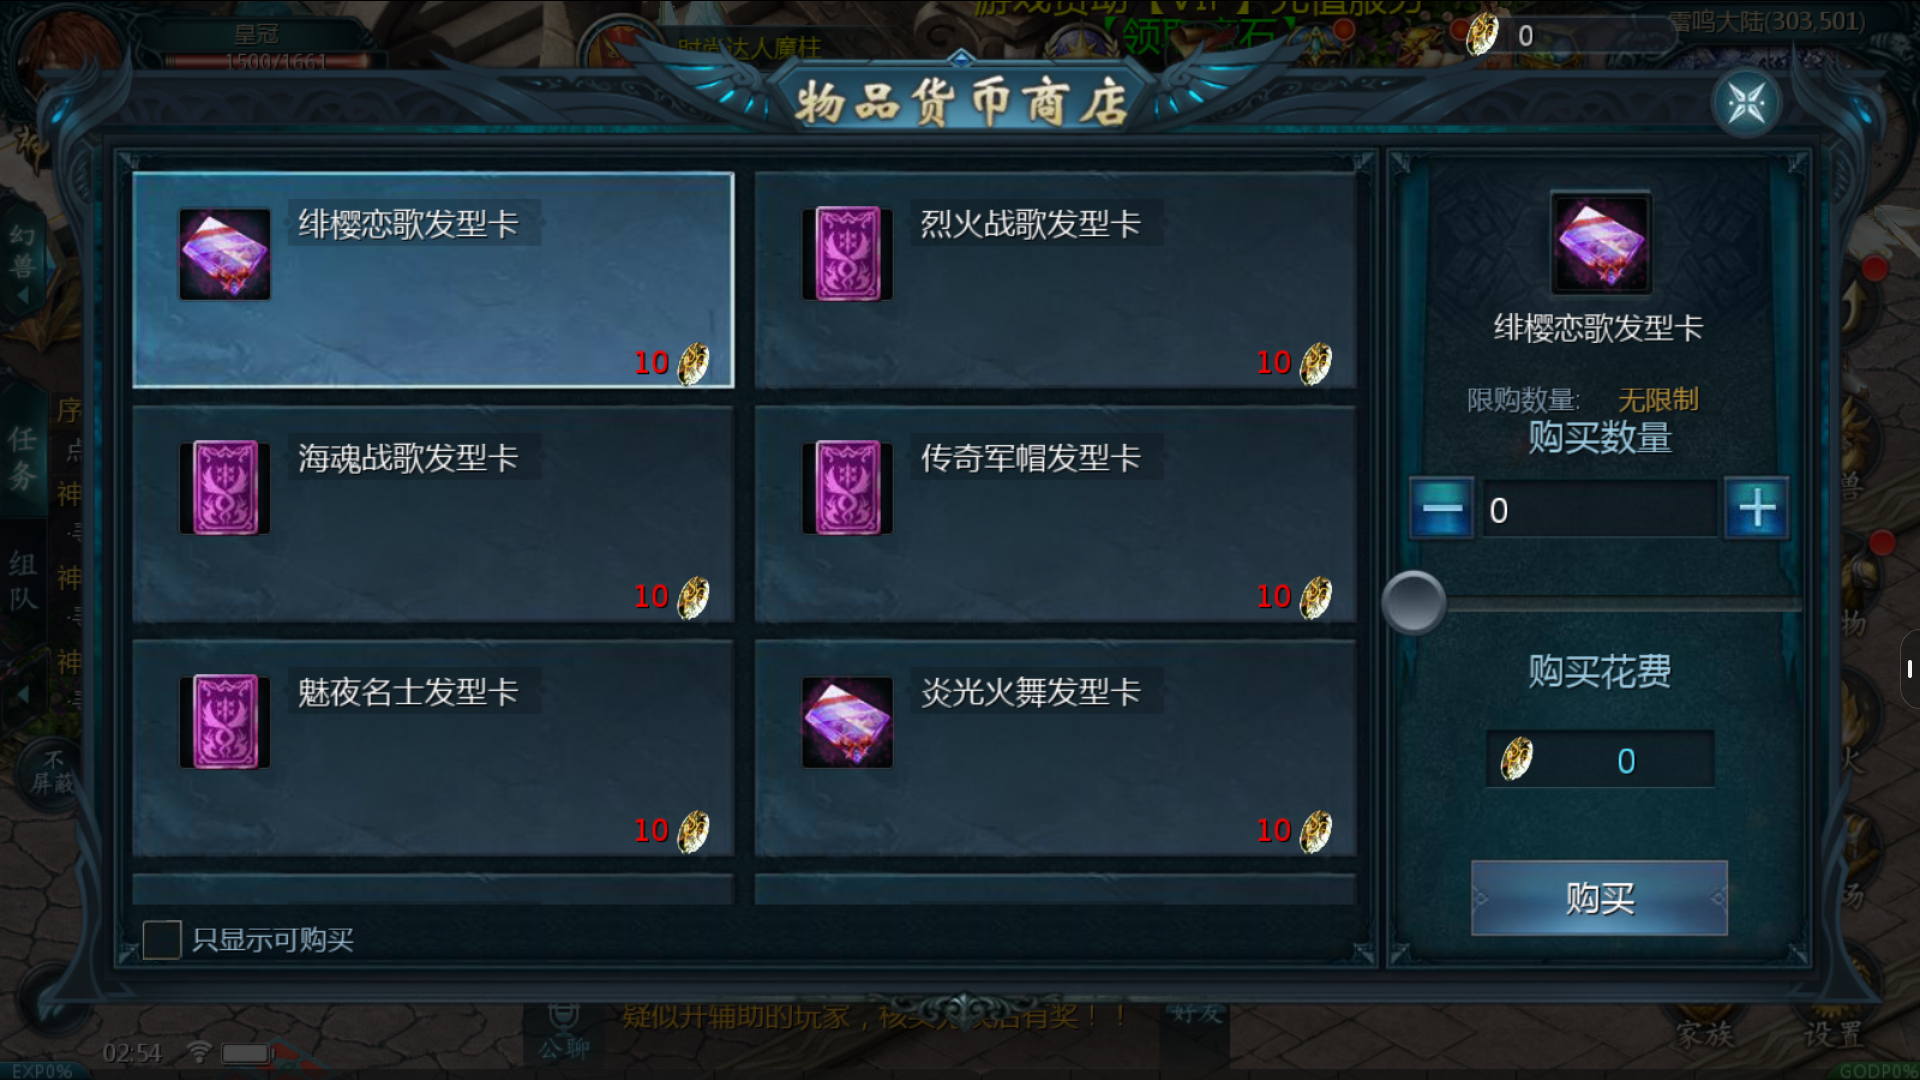Select the 传奇军帽发型卡 card icon
Image resolution: width=1920 pixels, height=1080 pixels.
coord(848,488)
